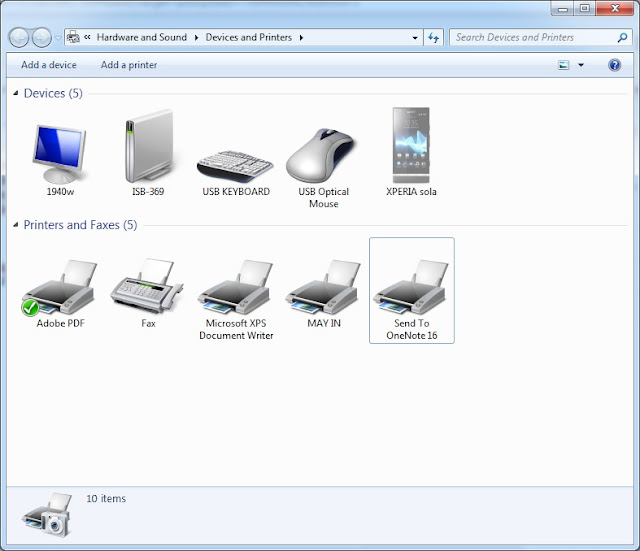The image size is (640, 551).
Task: Expand the double chevron in breadcrumb
Action: pyautogui.click(x=87, y=37)
